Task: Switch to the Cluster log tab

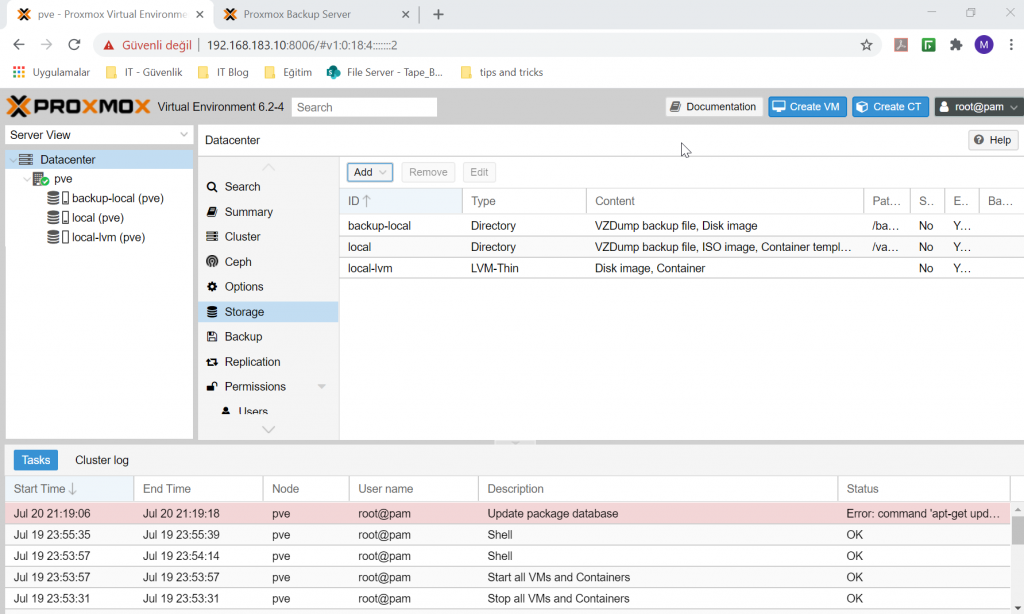Action: pos(102,460)
